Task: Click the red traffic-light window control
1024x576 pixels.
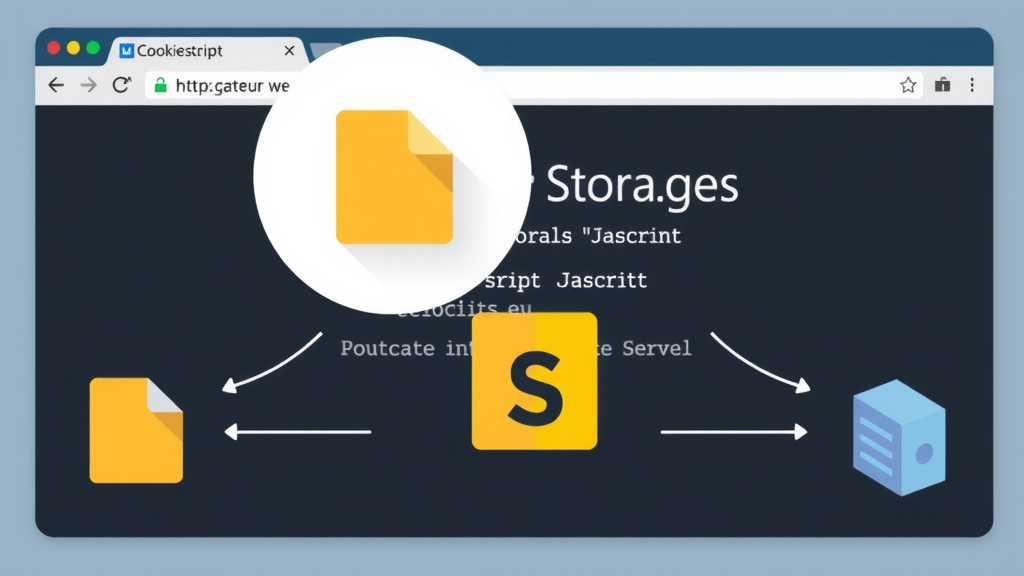Action: (52, 47)
